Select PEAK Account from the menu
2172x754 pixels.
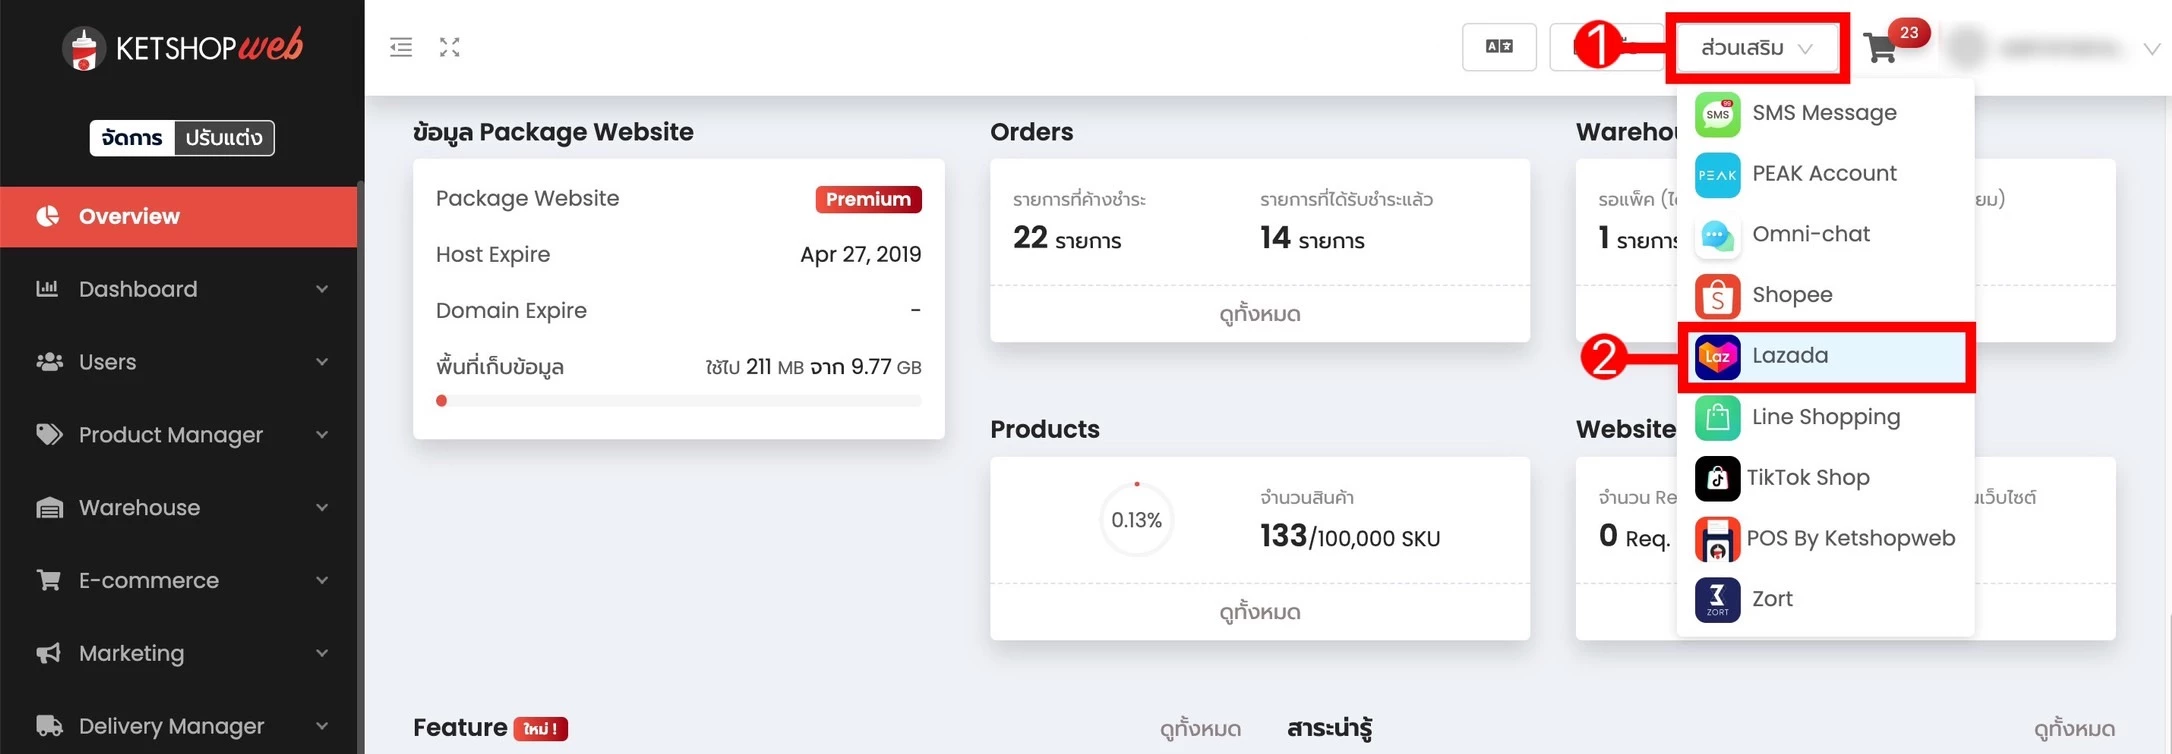pos(1825,174)
